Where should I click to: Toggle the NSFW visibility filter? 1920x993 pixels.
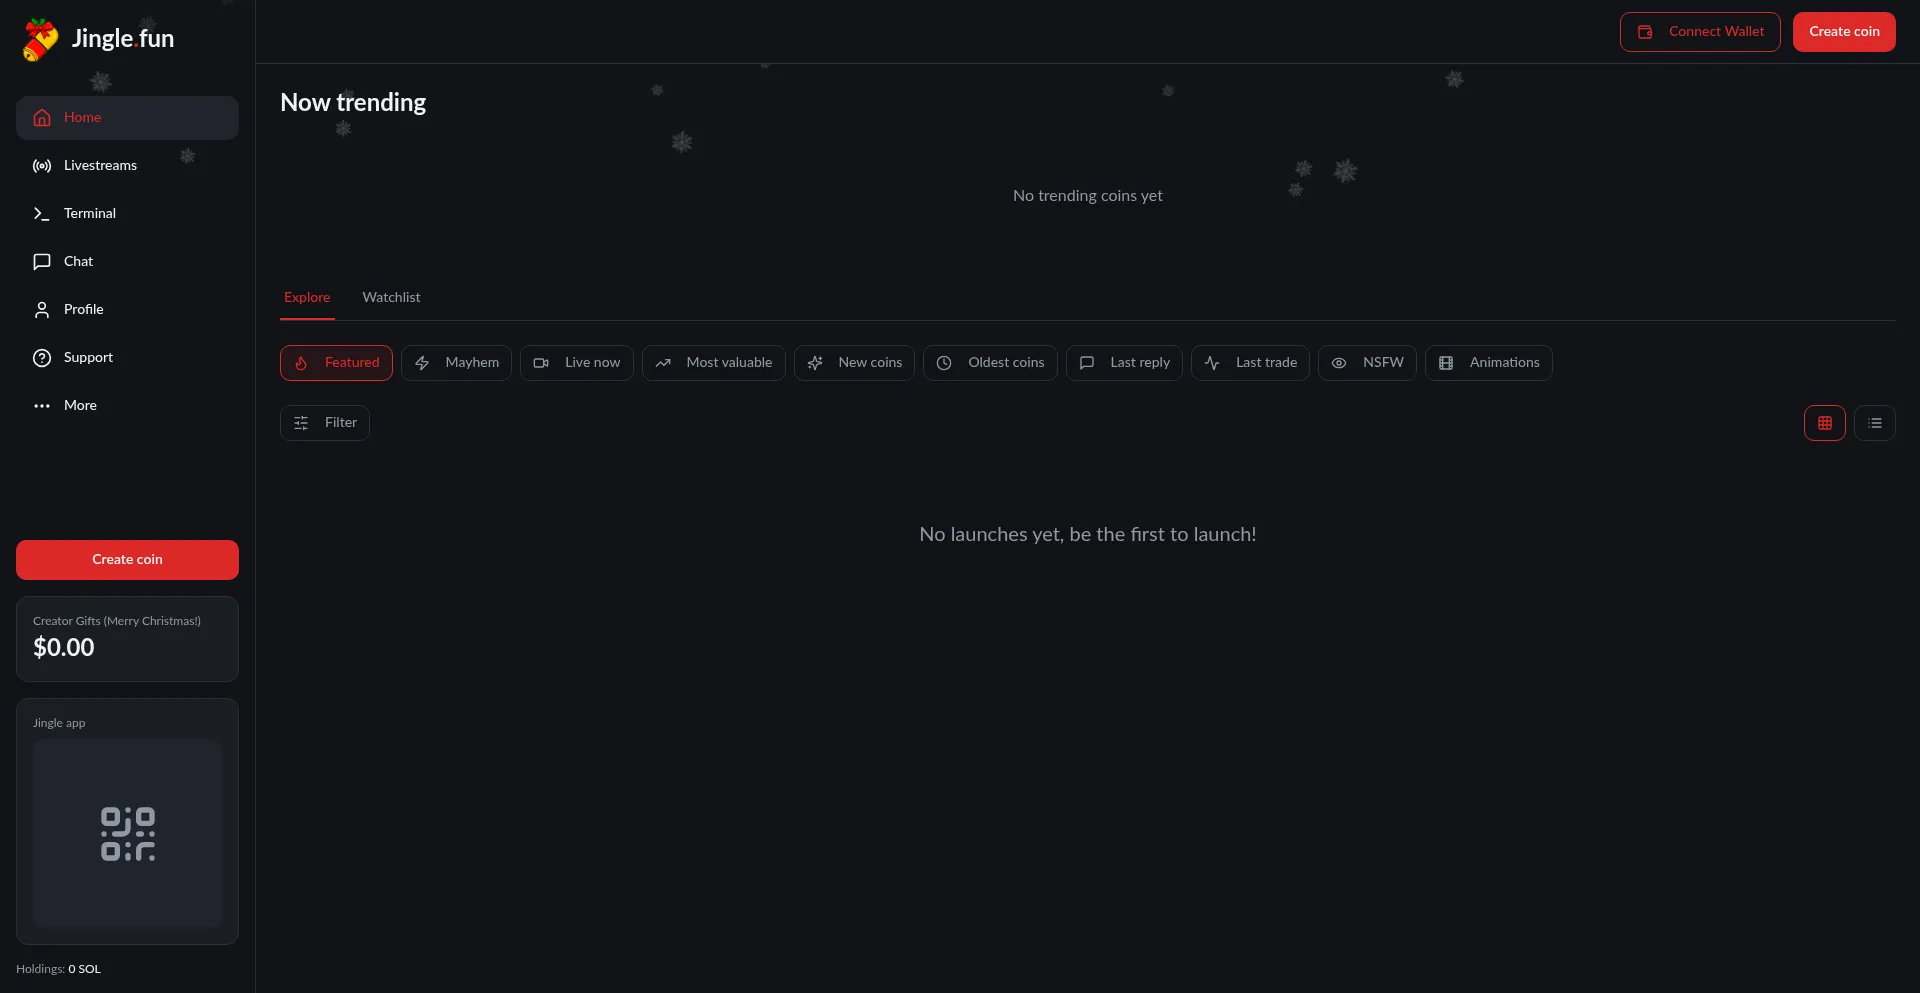[1366, 363]
